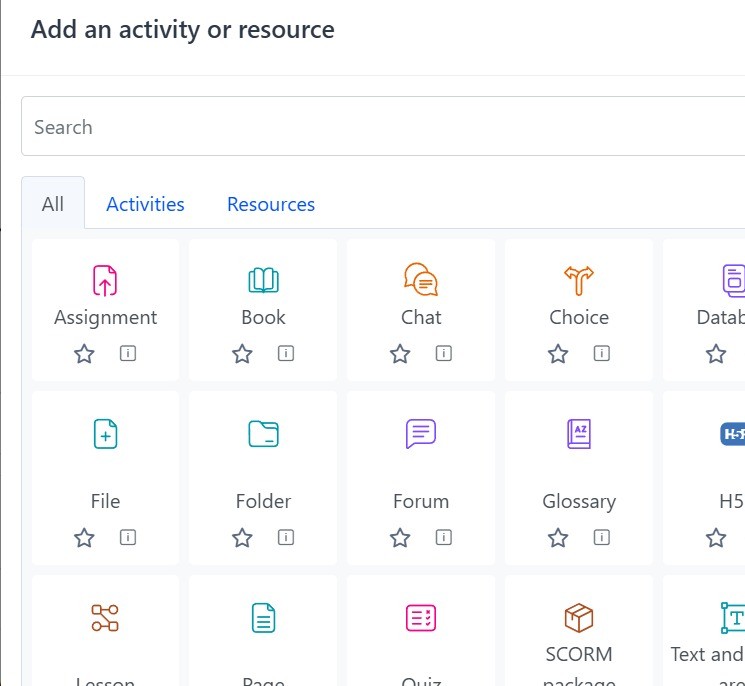Star Choice as a favourite
The height and width of the screenshot is (686, 745).
(558, 354)
